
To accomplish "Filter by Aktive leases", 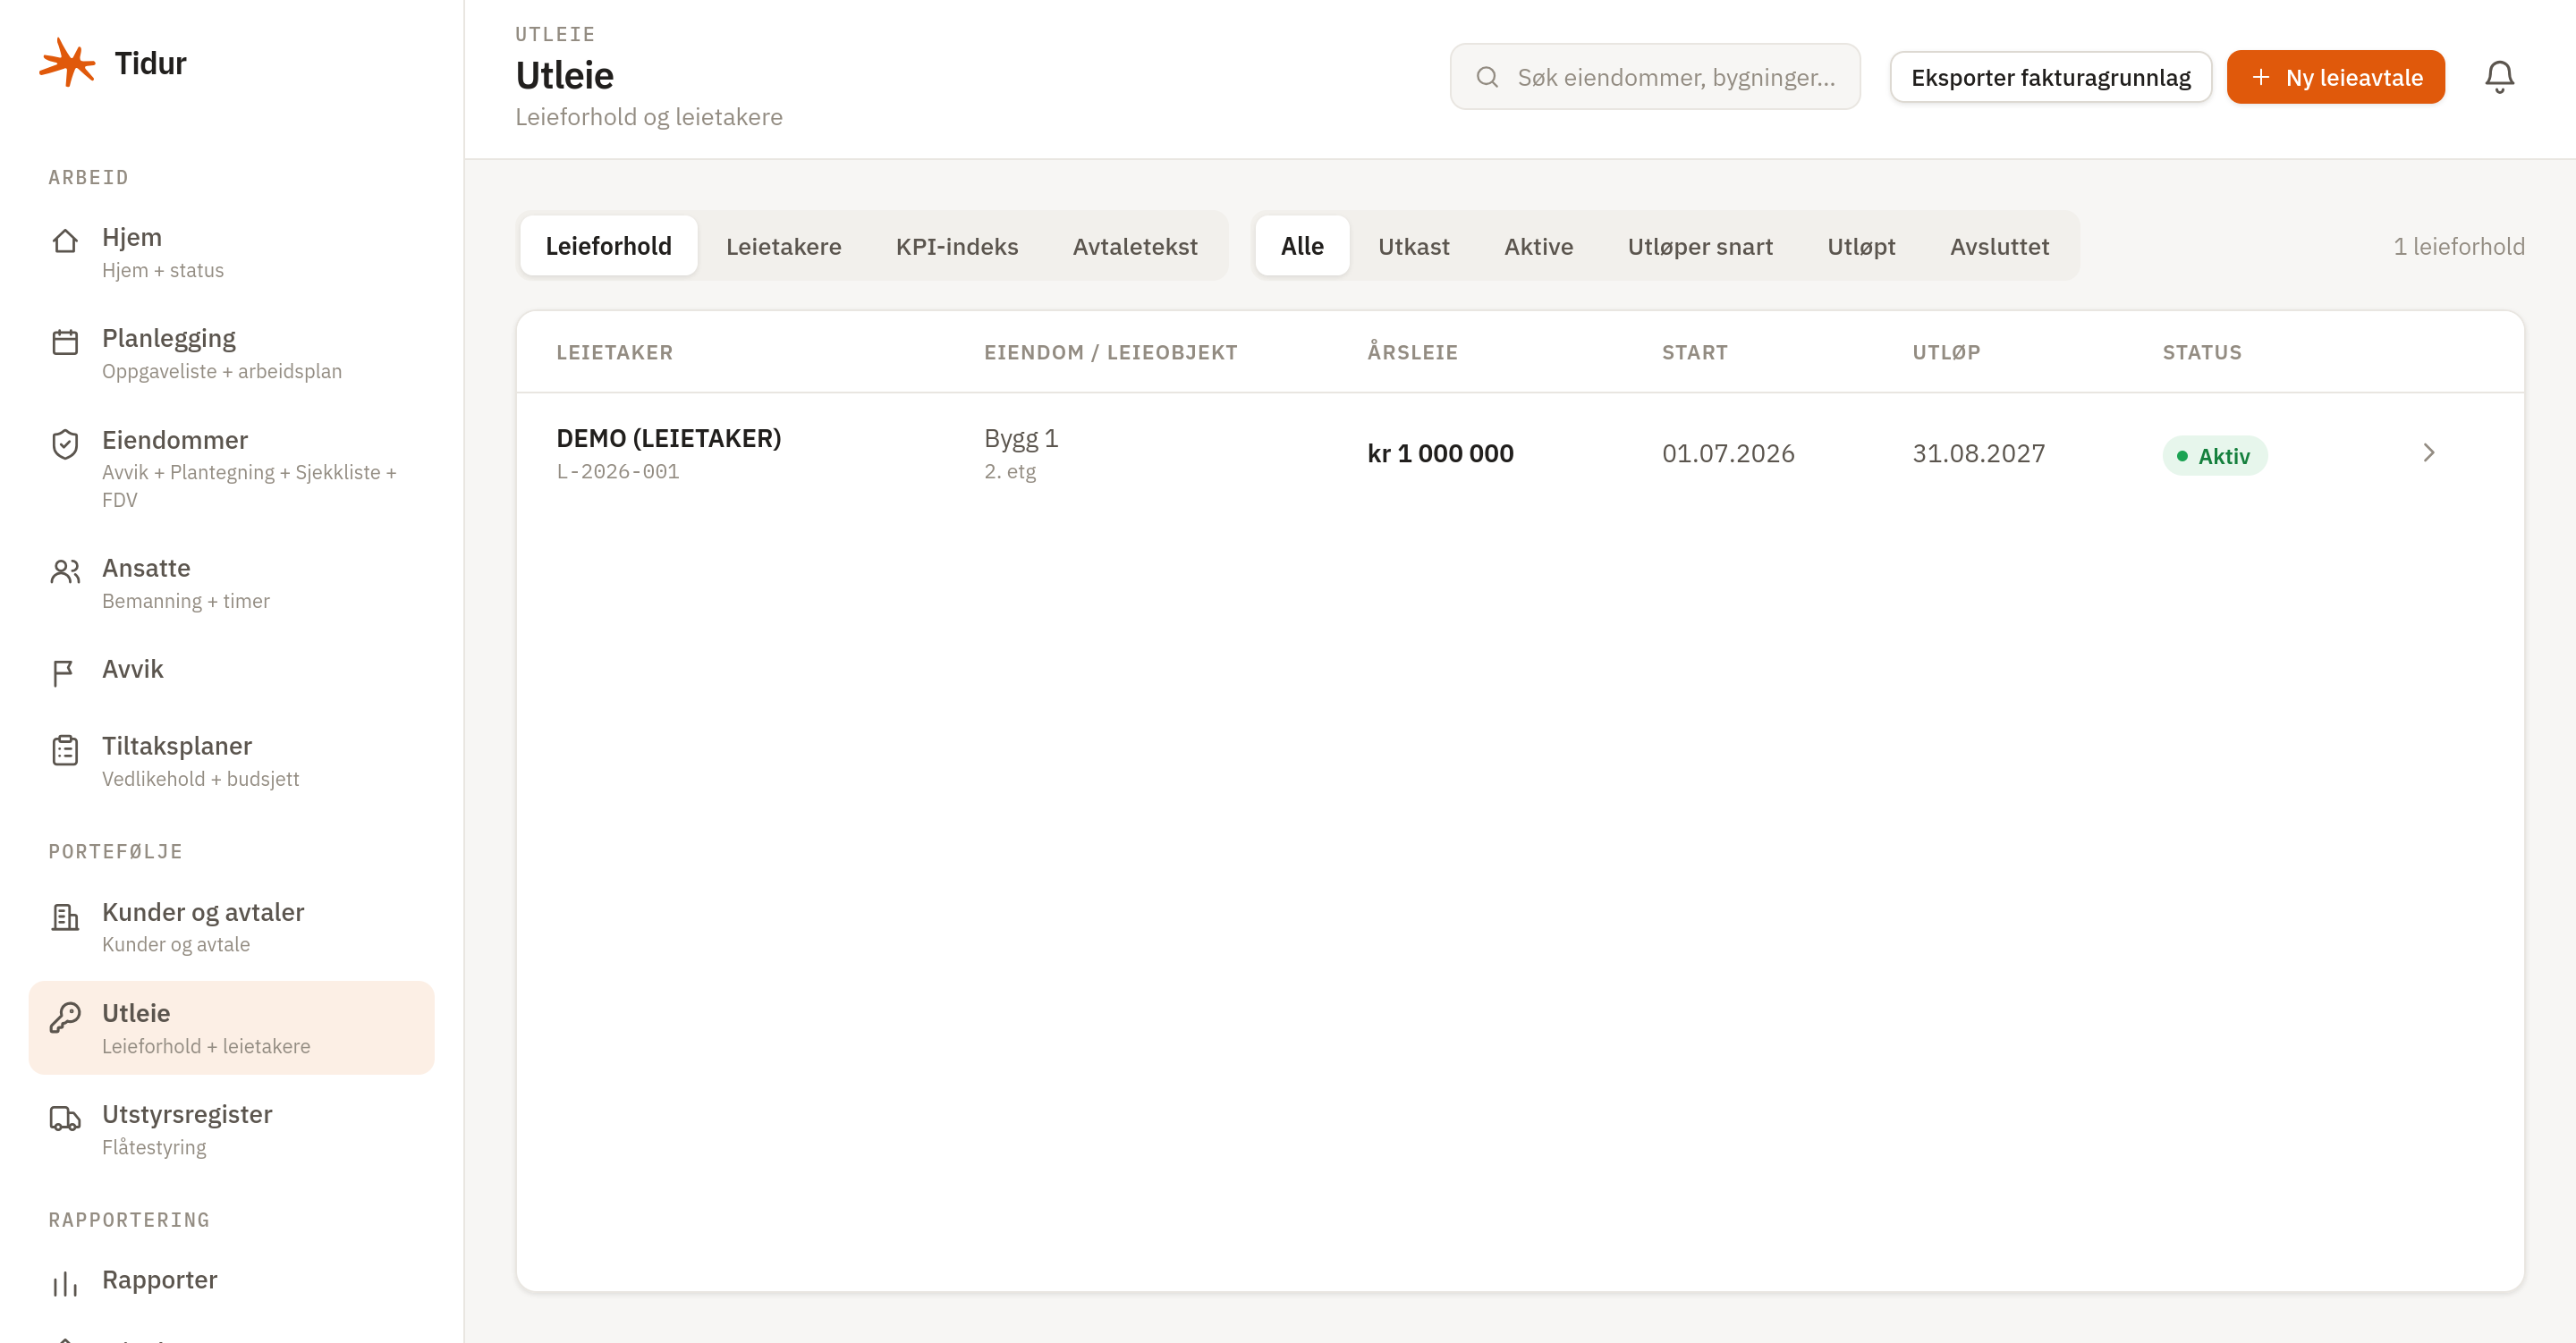I will pyautogui.click(x=1538, y=246).
